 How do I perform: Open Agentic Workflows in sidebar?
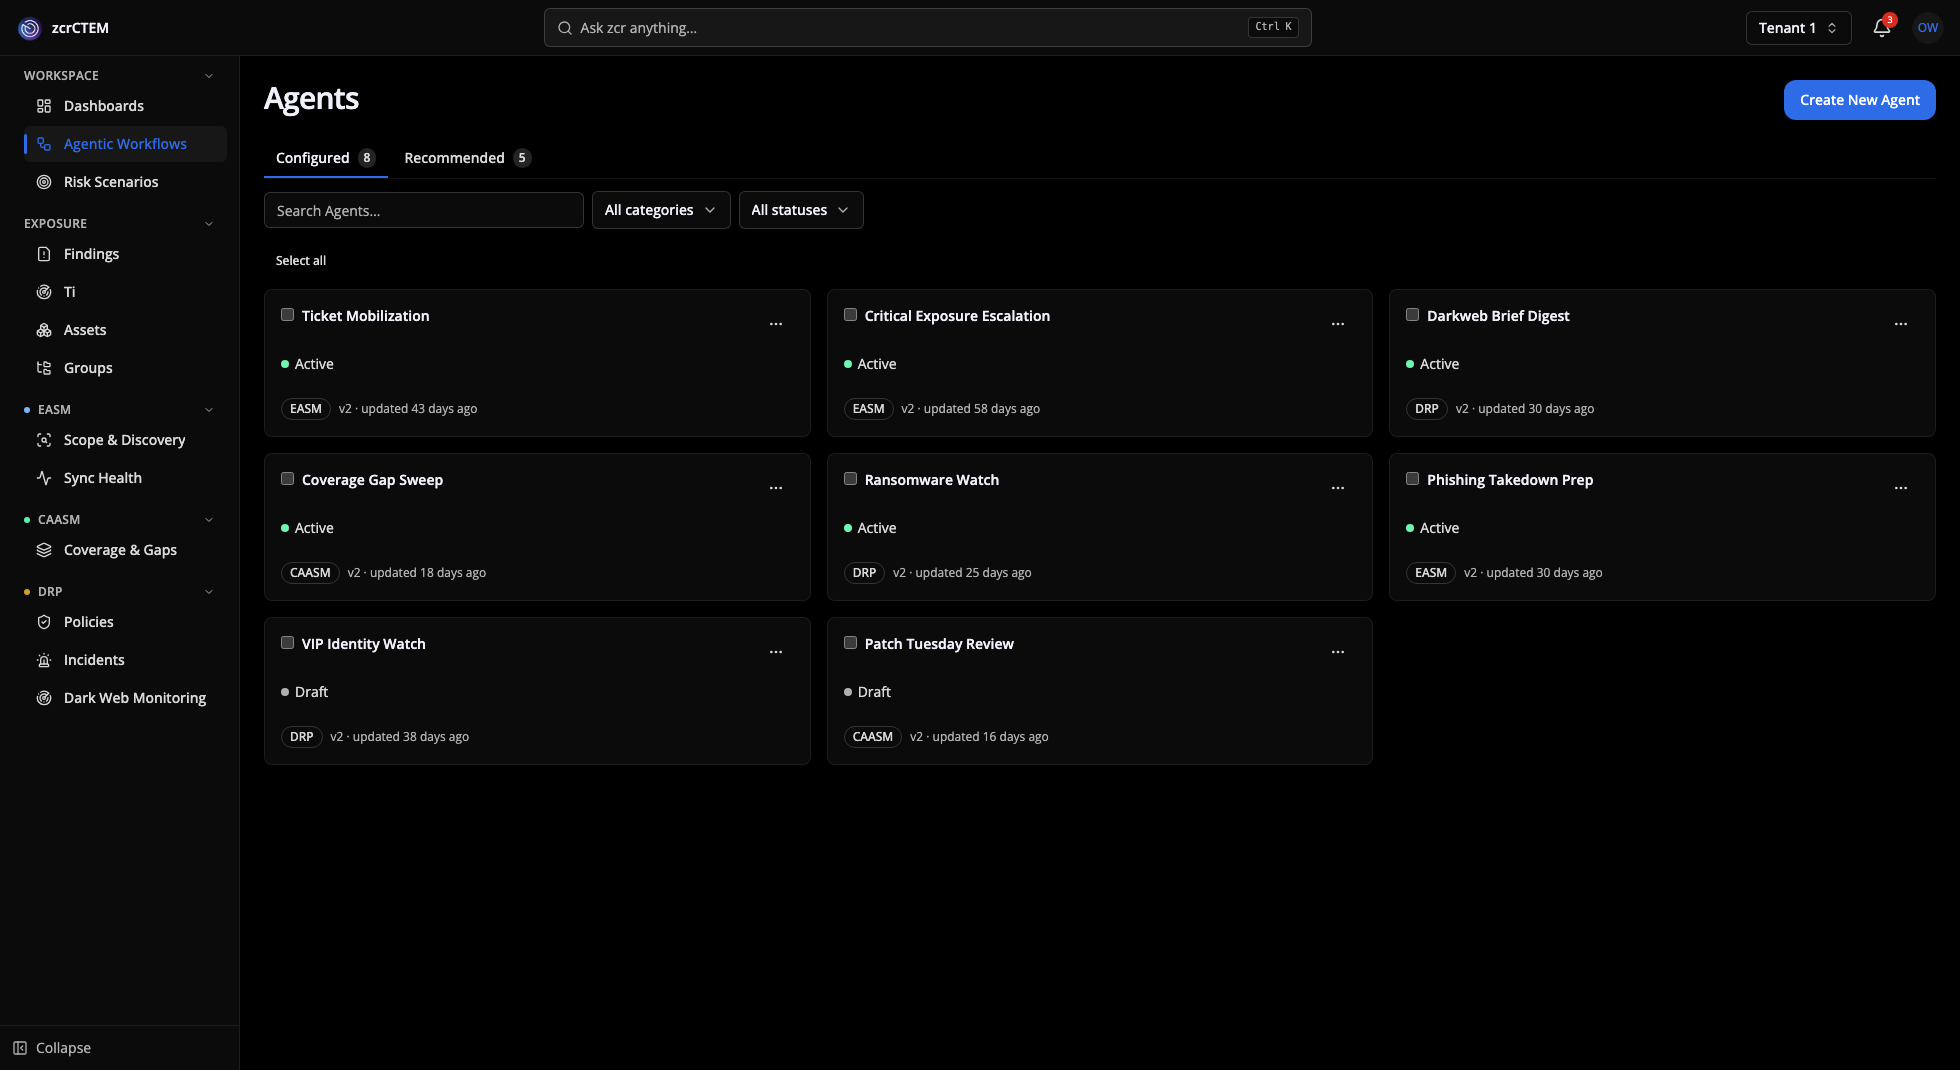125,144
